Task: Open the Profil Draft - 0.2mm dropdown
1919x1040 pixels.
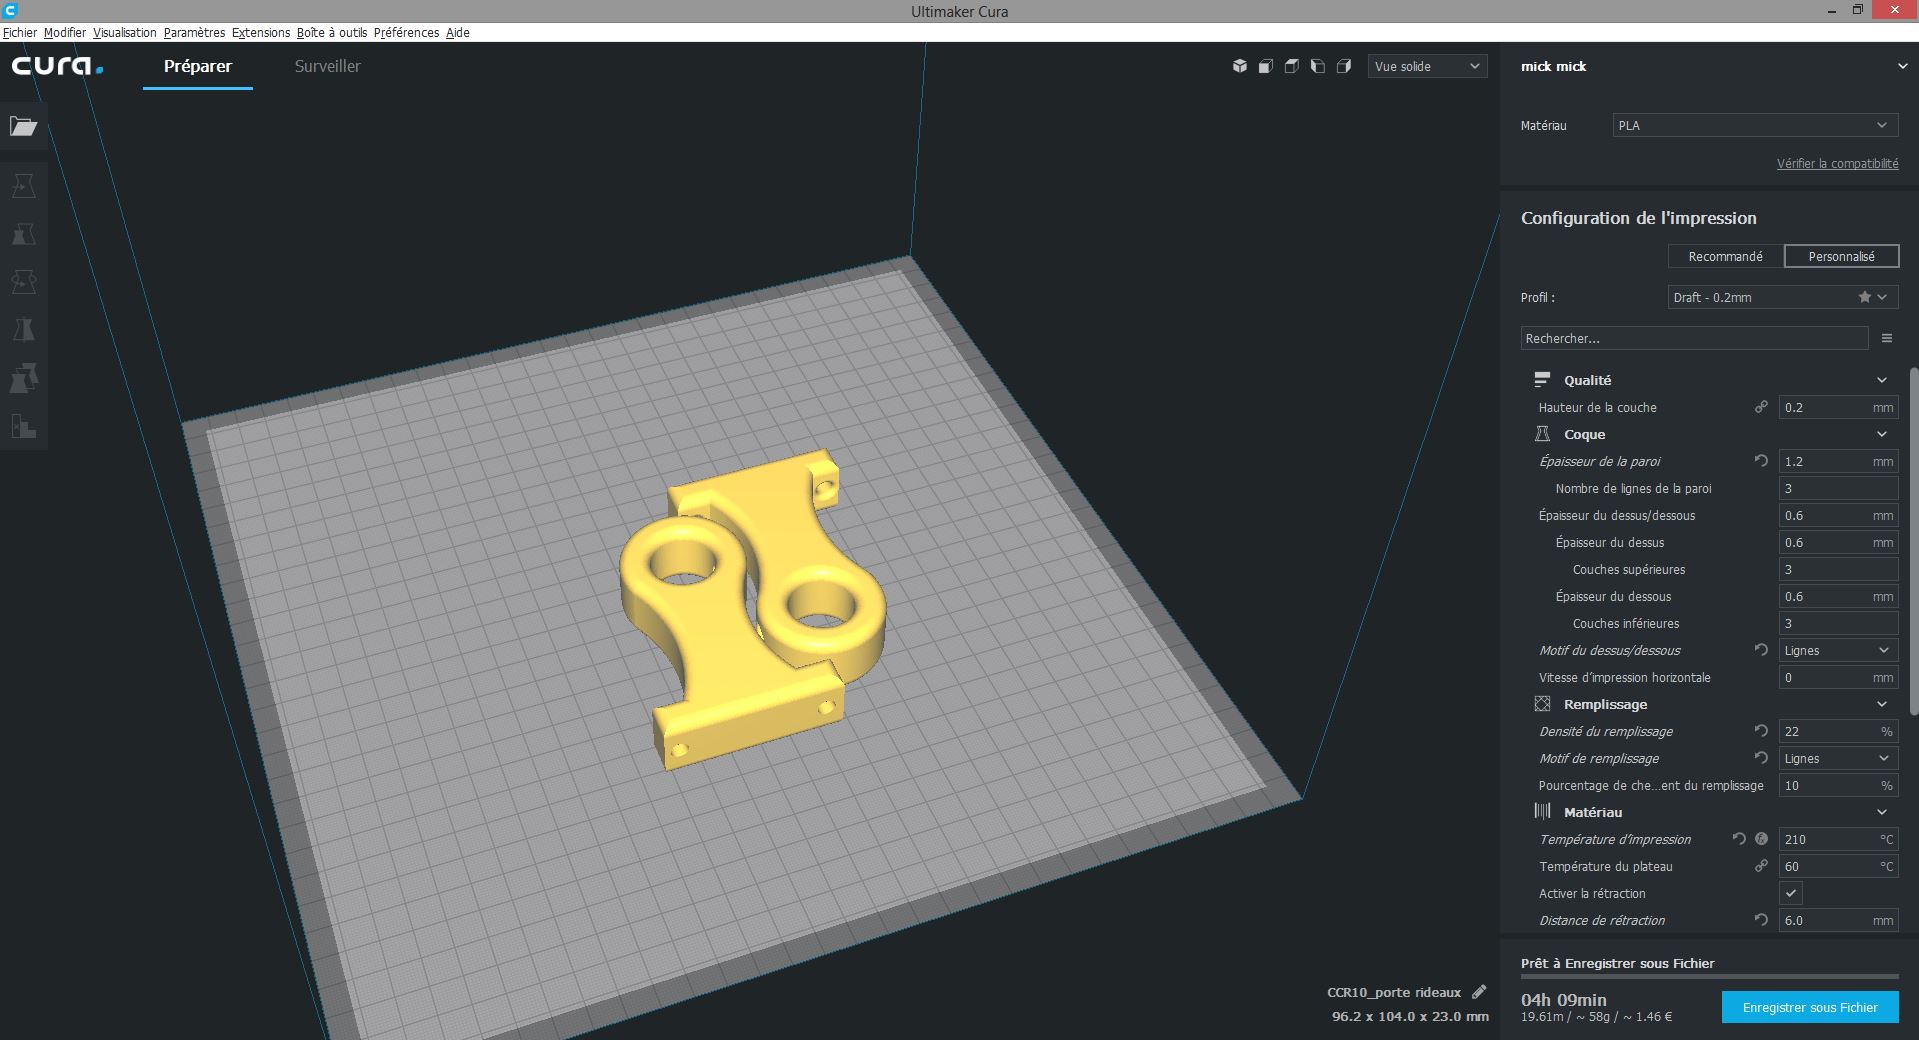Action: (1783, 297)
